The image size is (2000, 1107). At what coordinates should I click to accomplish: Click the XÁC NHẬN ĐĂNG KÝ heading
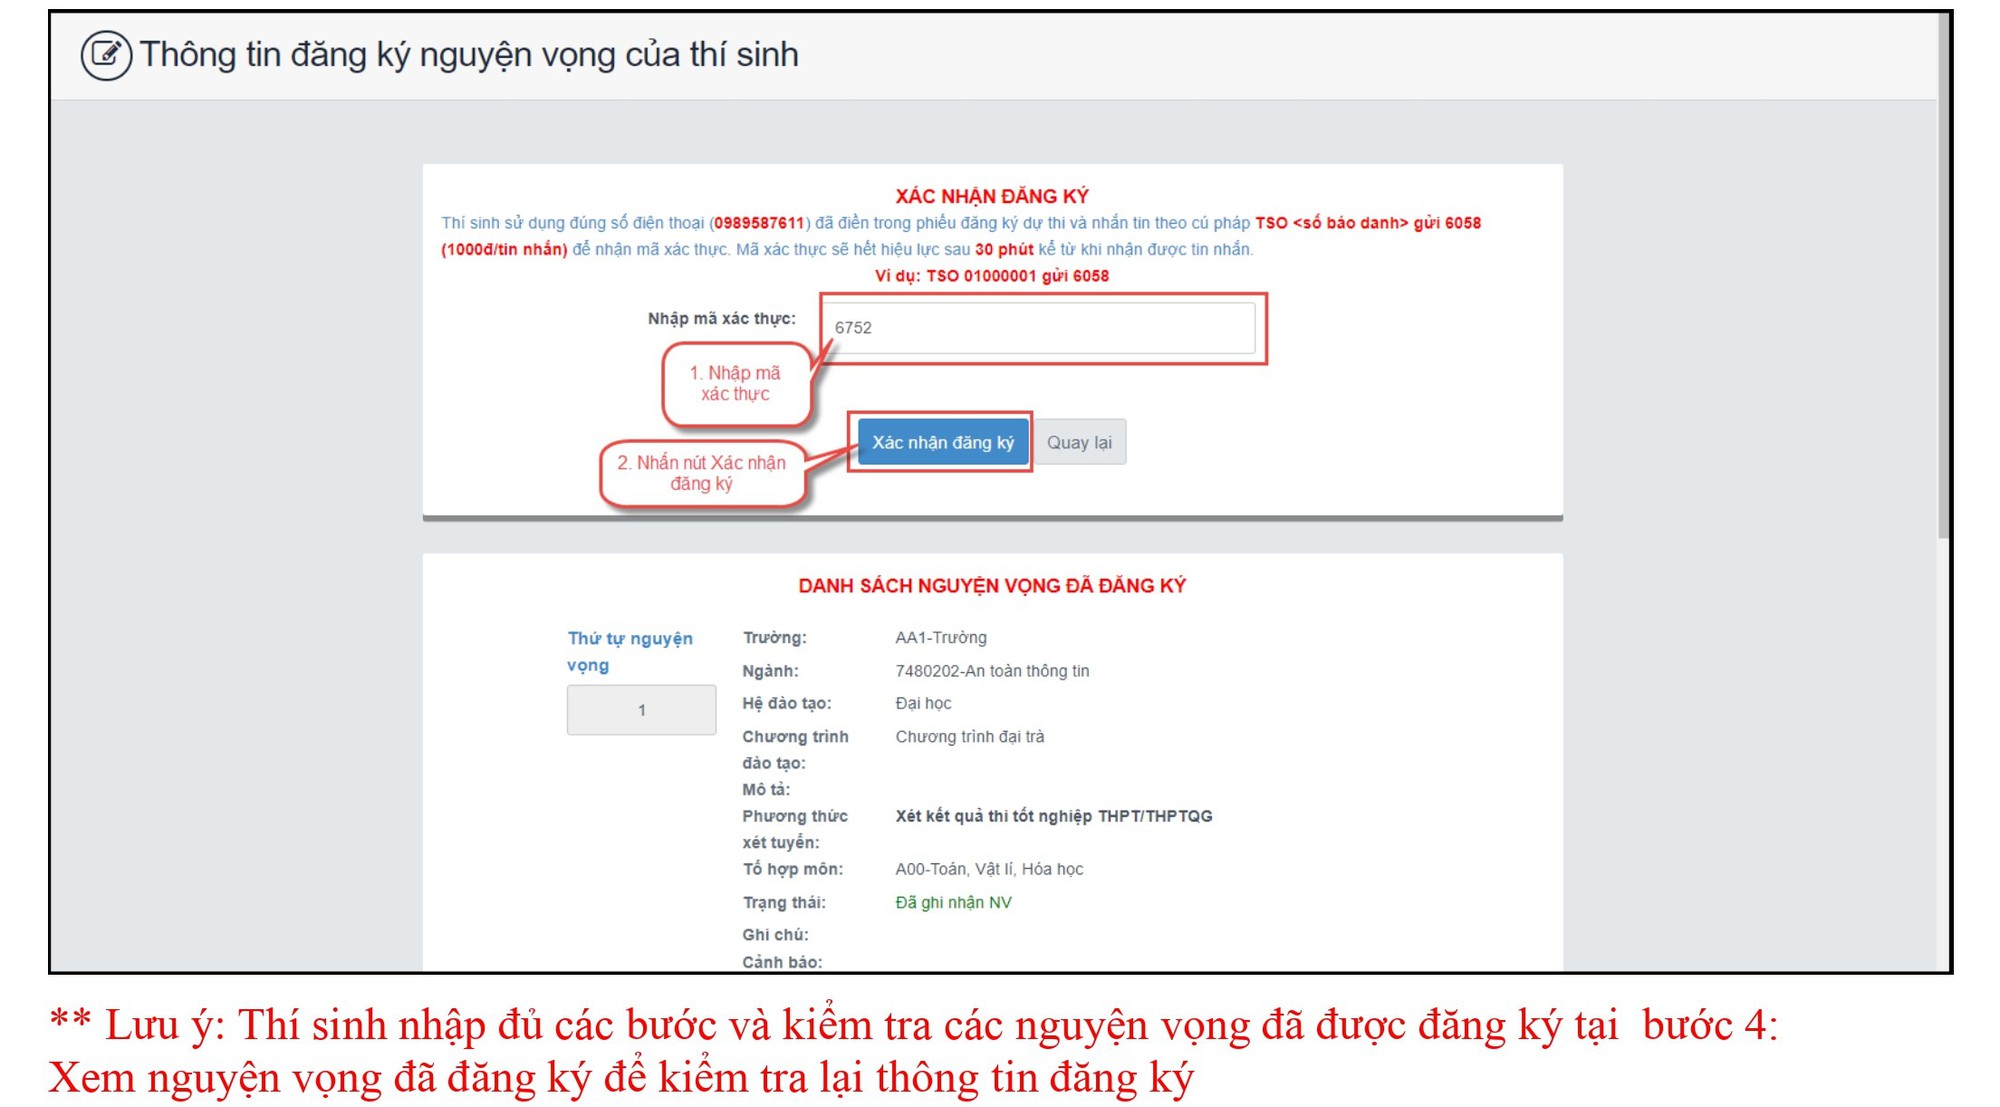click(991, 196)
